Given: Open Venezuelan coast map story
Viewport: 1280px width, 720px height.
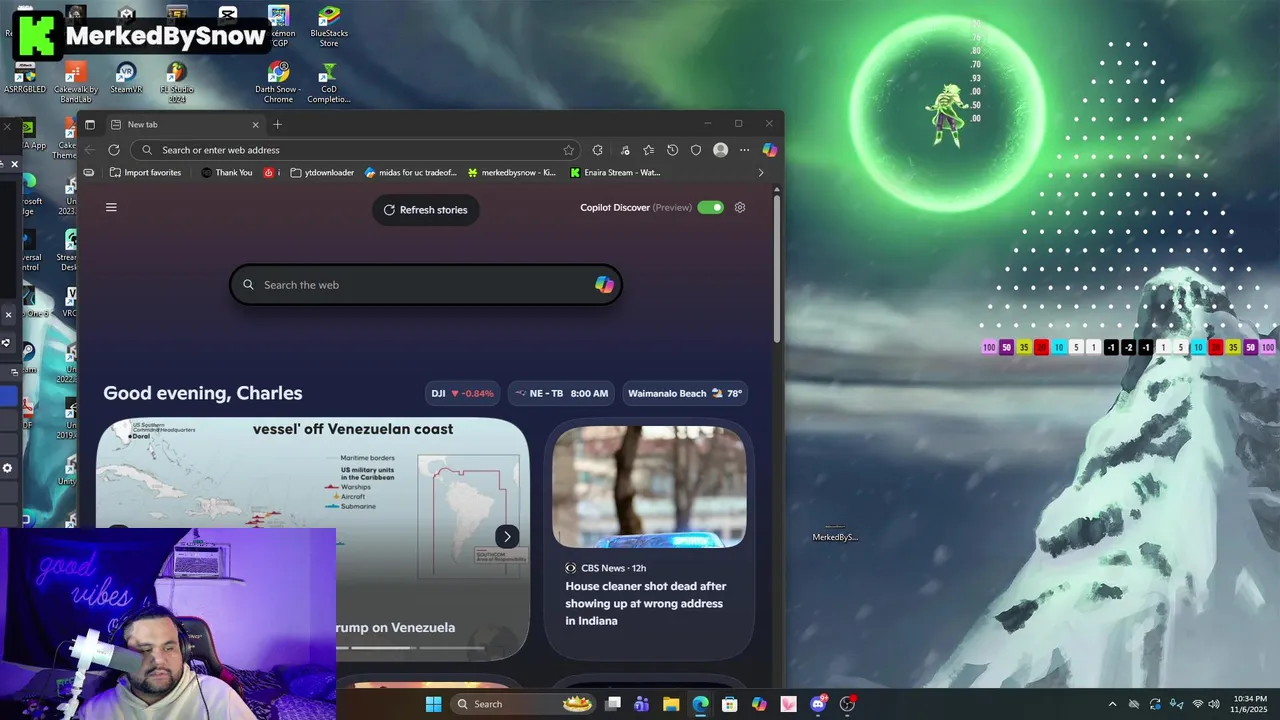Looking at the screenshot, I should [x=313, y=539].
